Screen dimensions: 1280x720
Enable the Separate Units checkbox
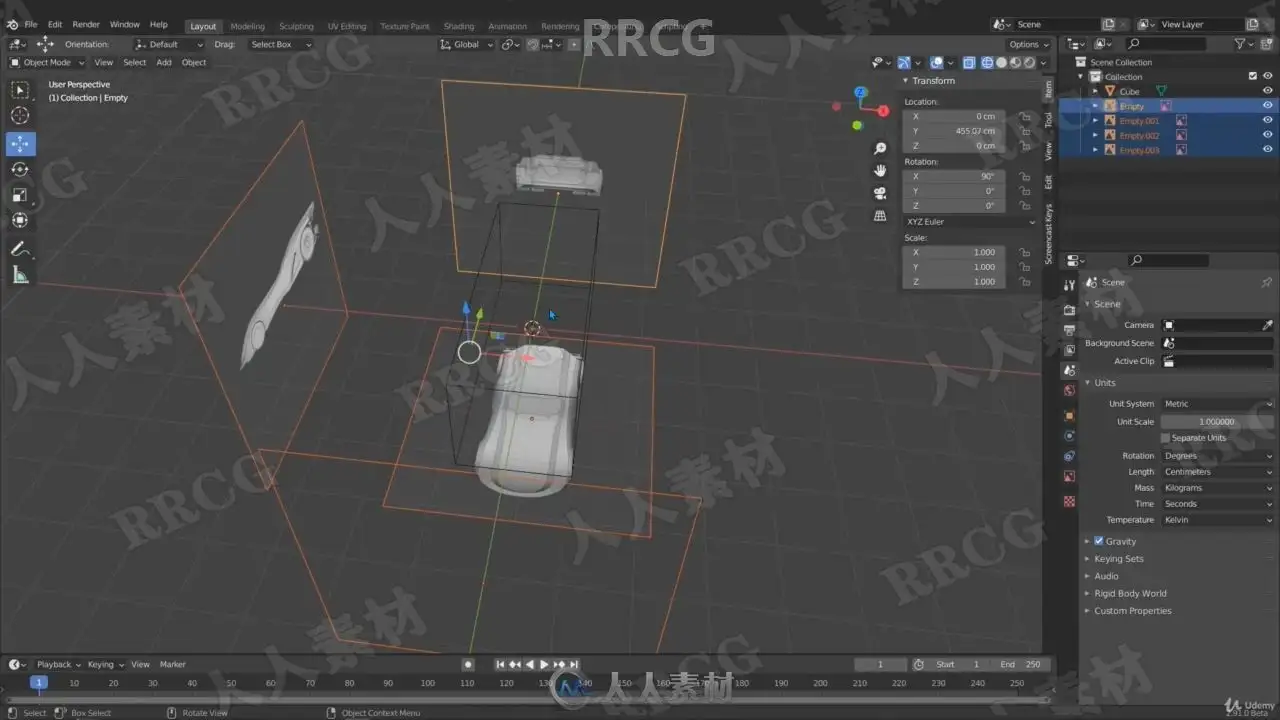pos(1166,438)
